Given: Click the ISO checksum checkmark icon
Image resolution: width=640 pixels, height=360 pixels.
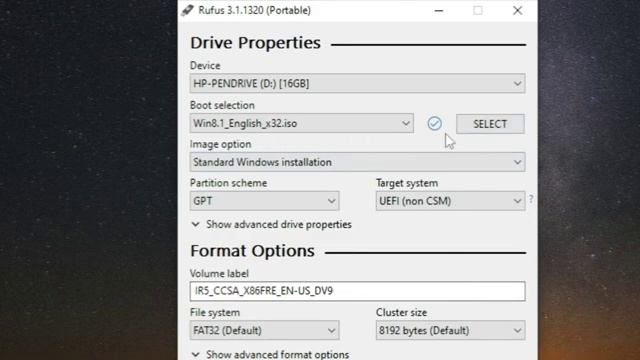Looking at the screenshot, I should tap(434, 123).
